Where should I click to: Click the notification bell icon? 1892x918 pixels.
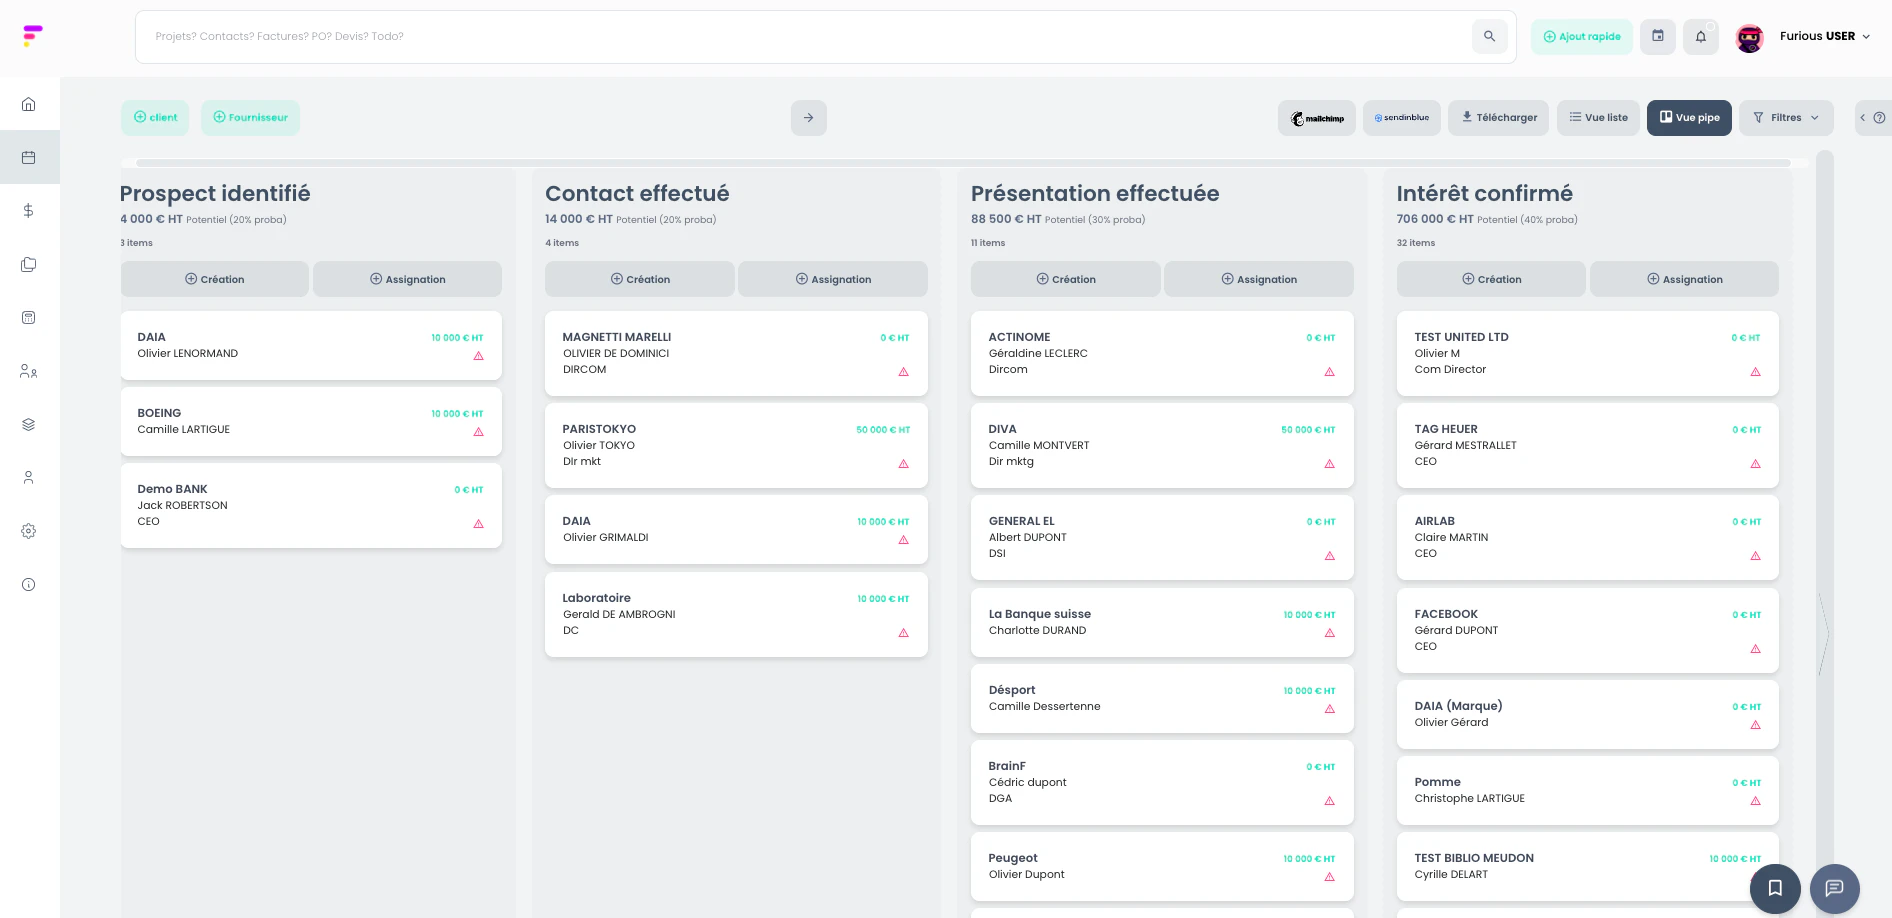click(x=1700, y=37)
